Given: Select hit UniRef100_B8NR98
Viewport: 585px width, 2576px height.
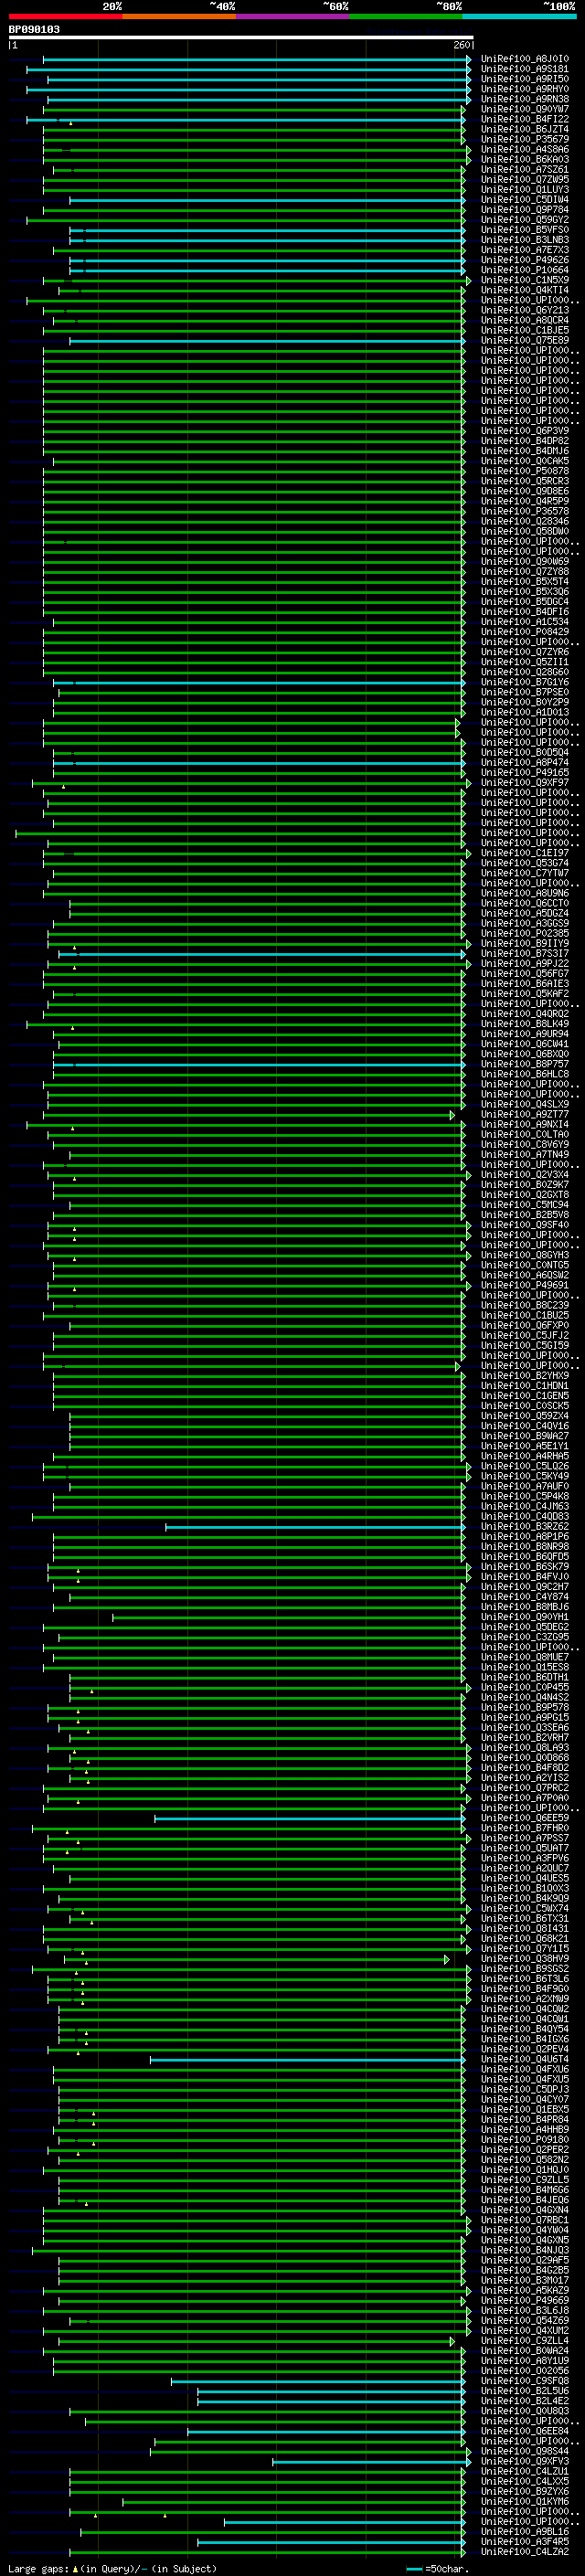Looking at the screenshot, I should pyautogui.click(x=524, y=1547).
